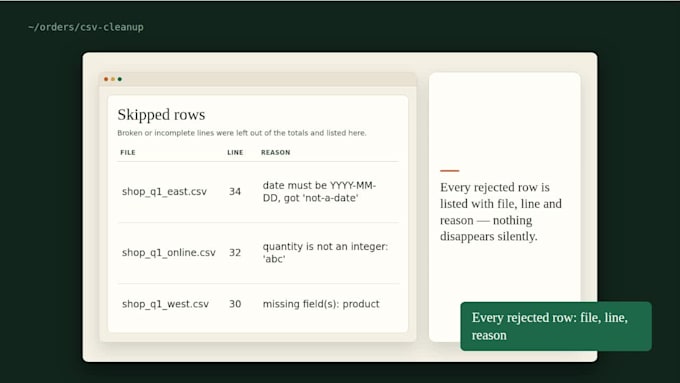Click the FILE column header
680x383 pixels.
(x=128, y=152)
